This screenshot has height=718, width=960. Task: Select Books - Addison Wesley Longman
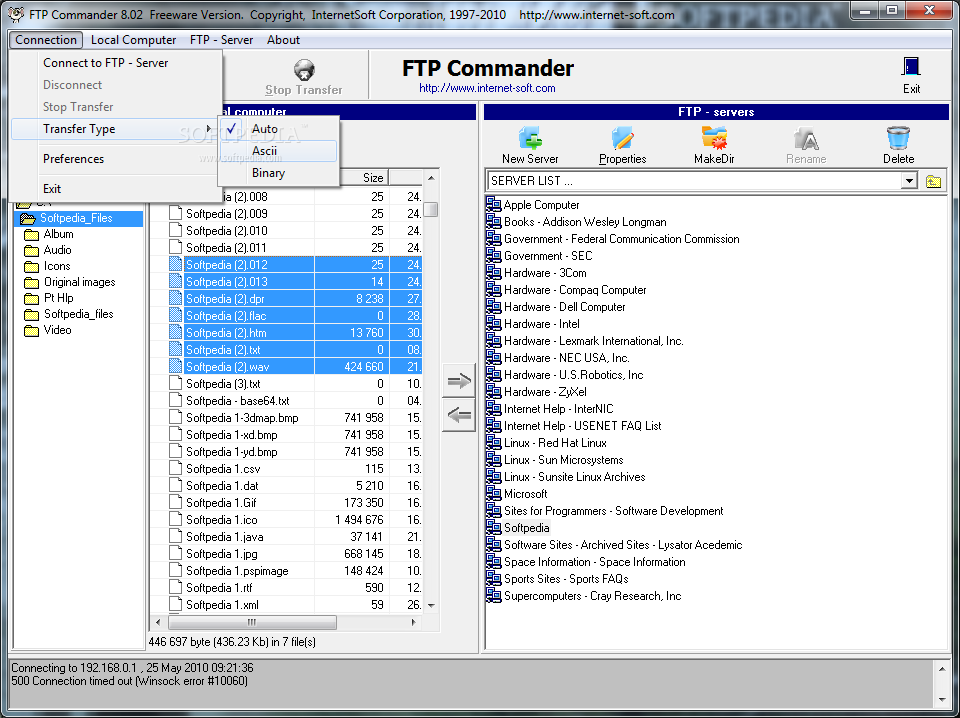coord(585,222)
